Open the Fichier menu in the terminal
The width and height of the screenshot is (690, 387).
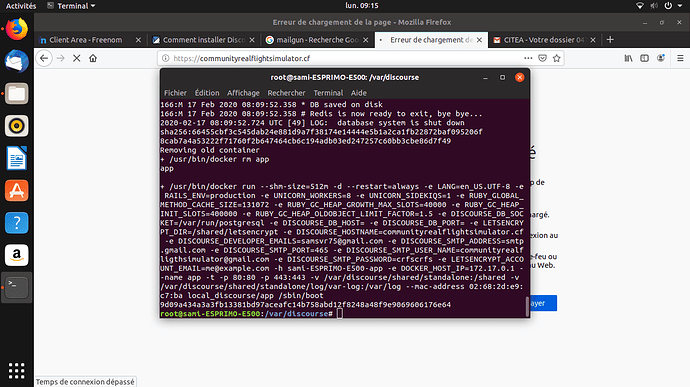pyautogui.click(x=175, y=93)
